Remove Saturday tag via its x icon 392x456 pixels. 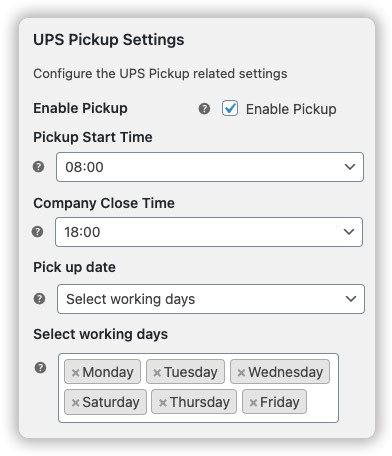click(75, 403)
